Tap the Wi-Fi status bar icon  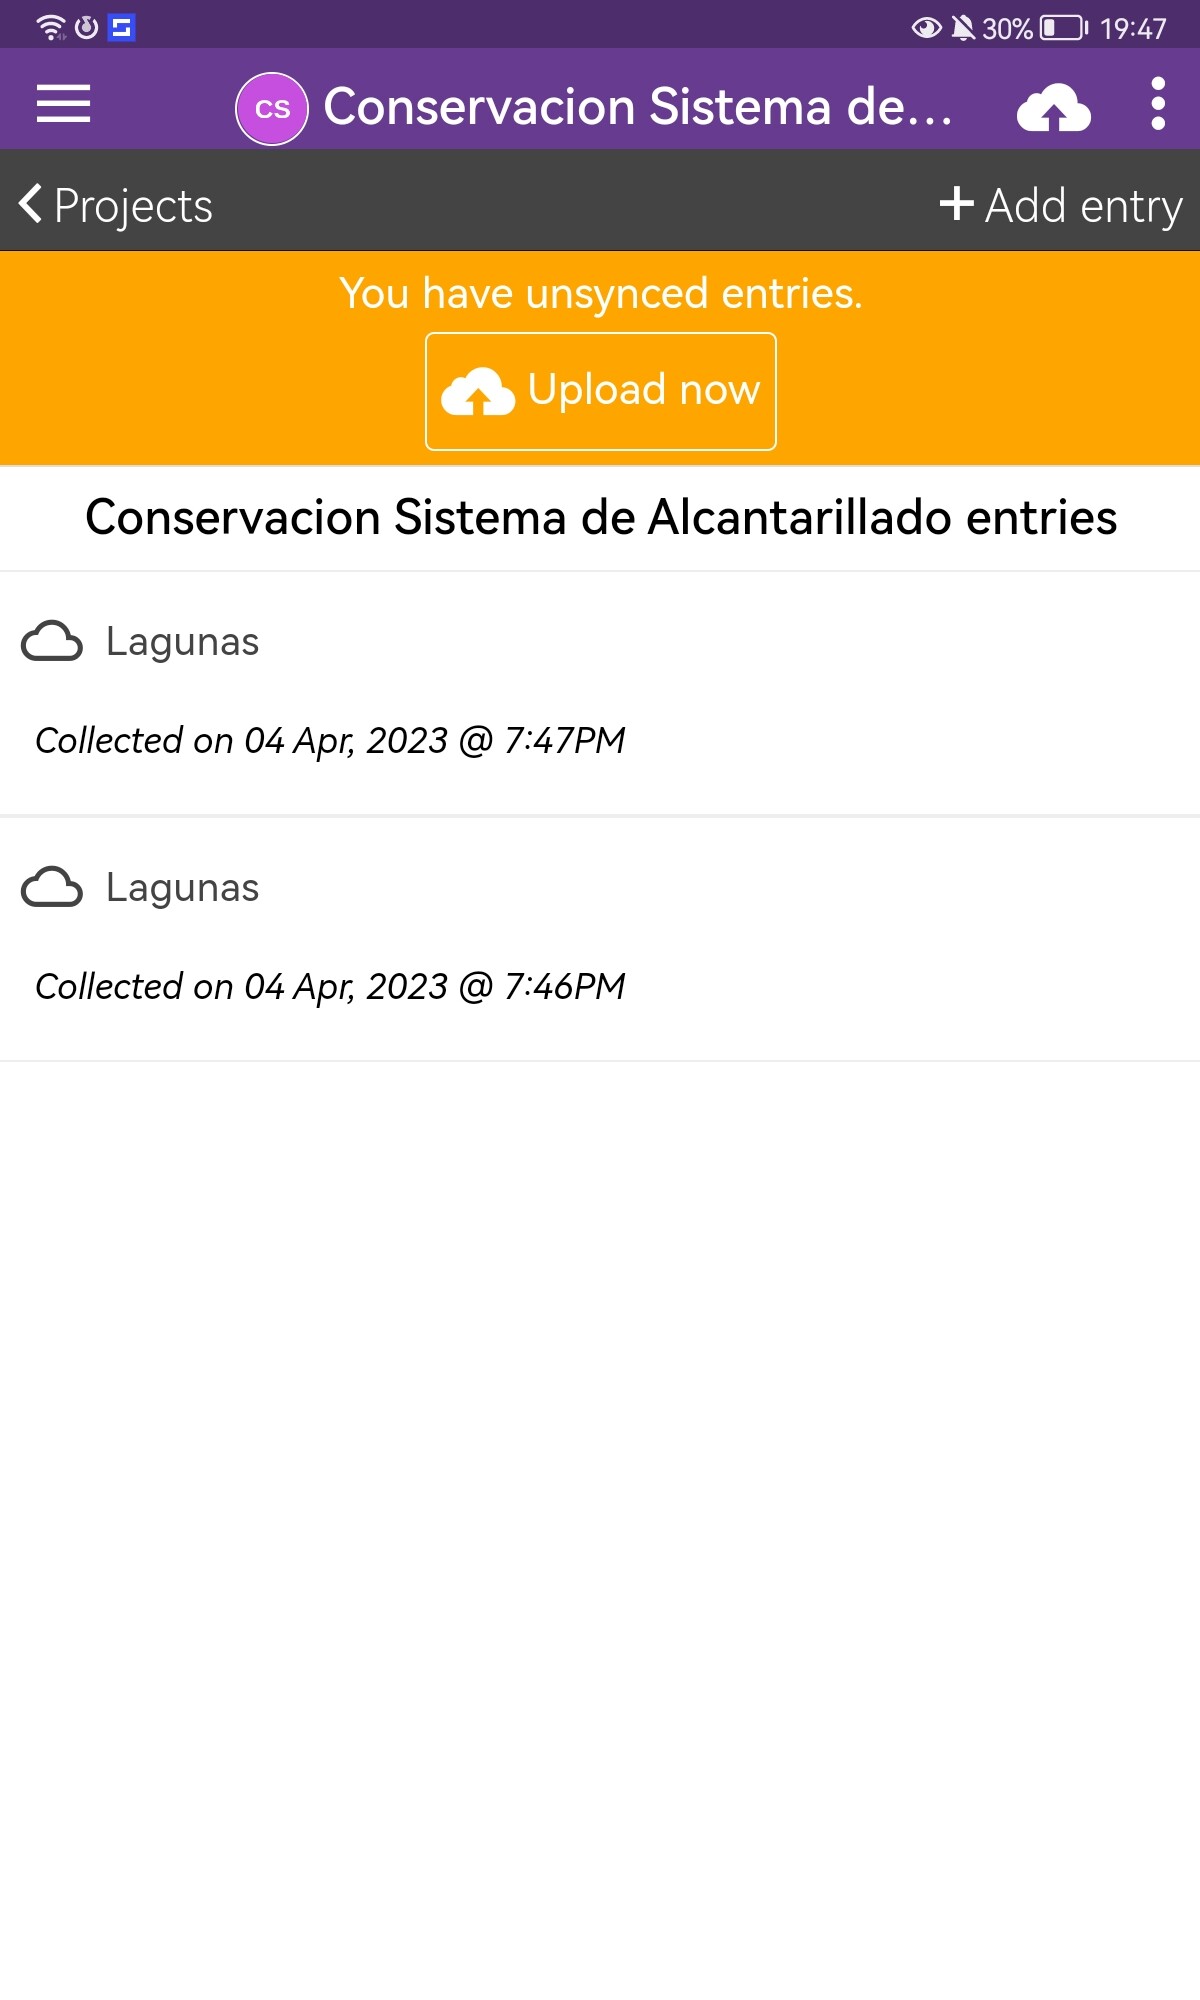click(50, 27)
